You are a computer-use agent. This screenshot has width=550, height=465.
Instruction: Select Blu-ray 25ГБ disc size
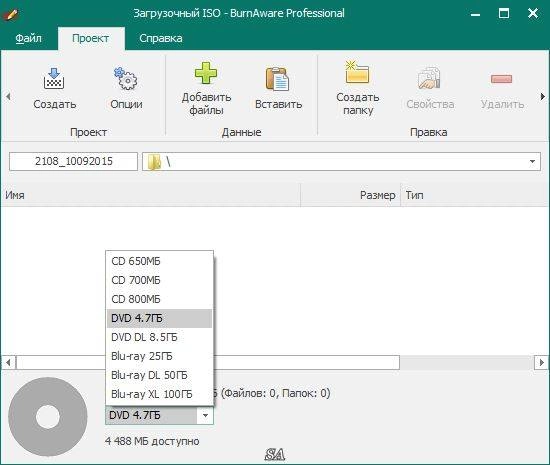click(159, 356)
